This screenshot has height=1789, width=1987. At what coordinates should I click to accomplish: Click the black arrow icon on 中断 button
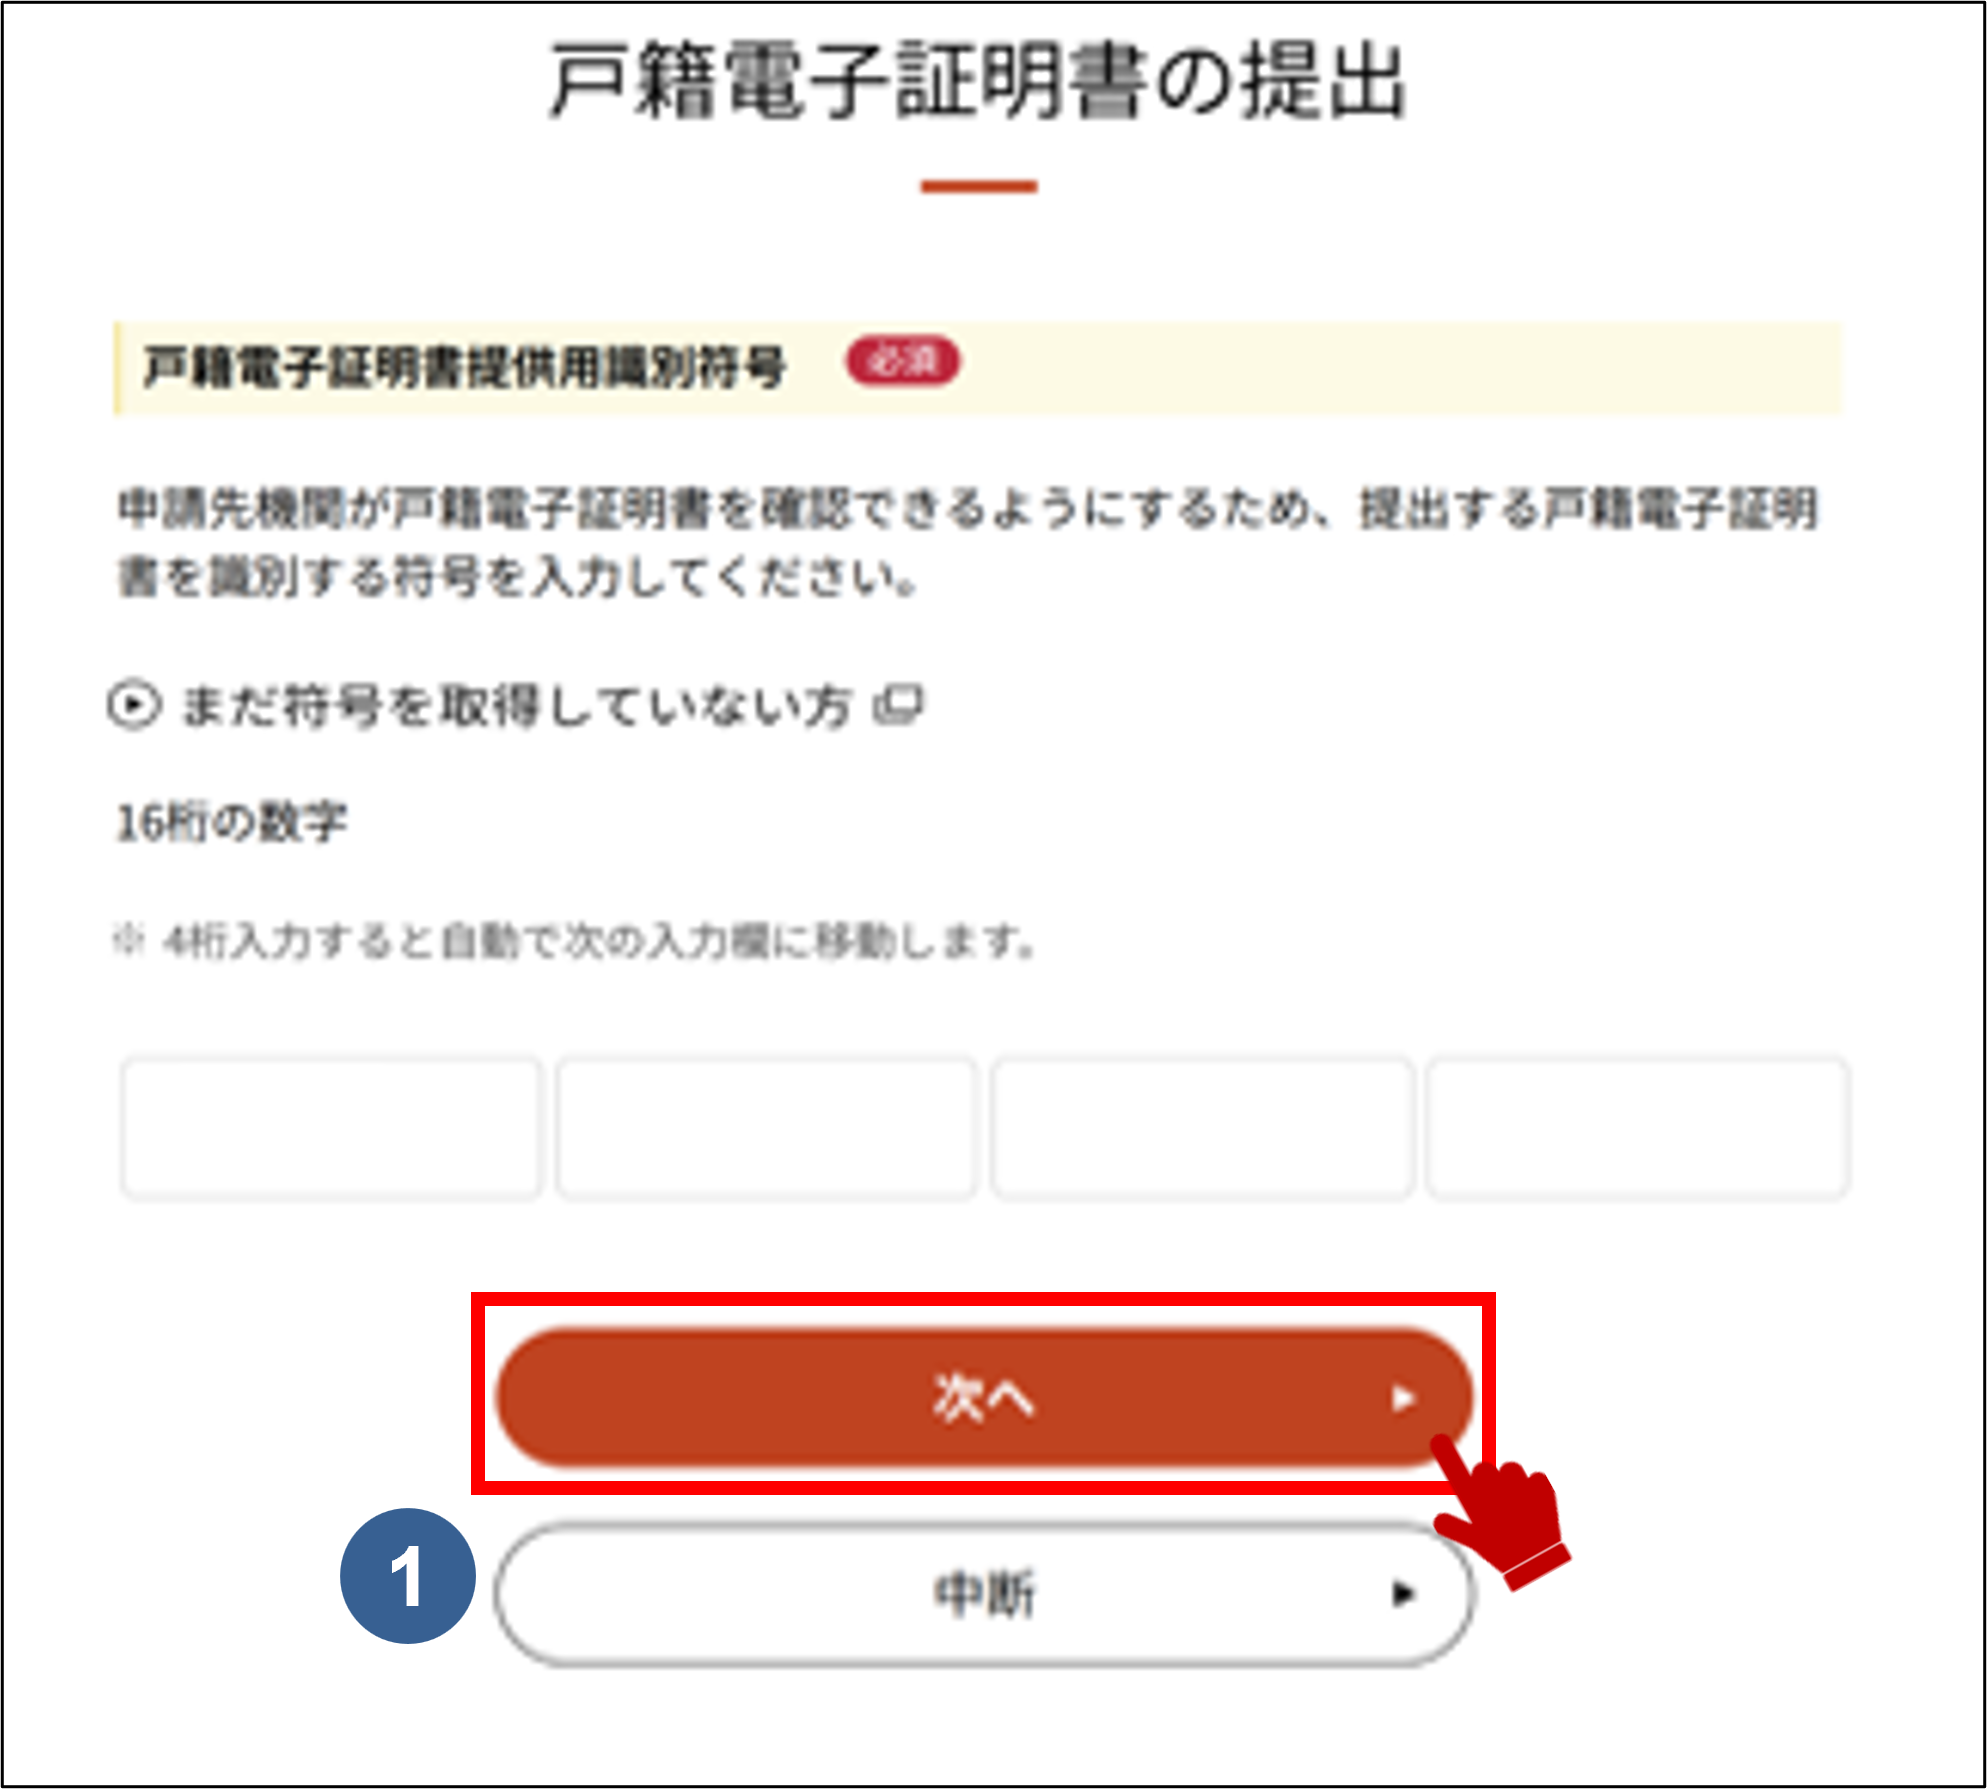click(x=1403, y=1593)
